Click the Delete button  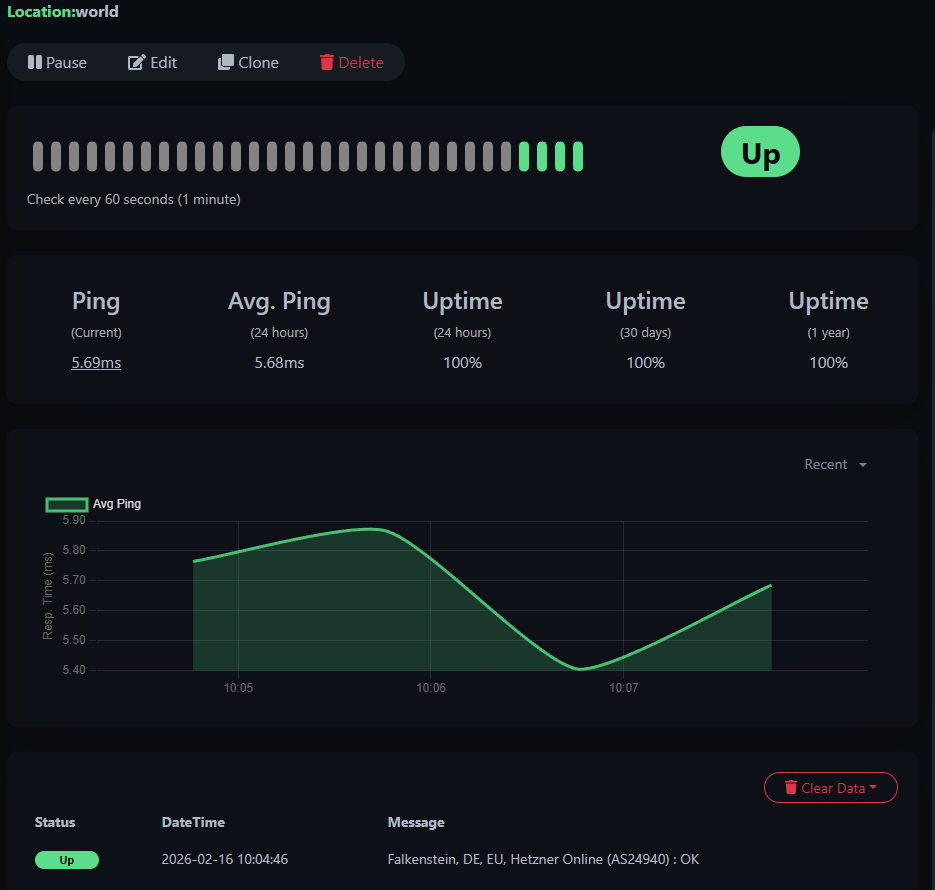352,62
